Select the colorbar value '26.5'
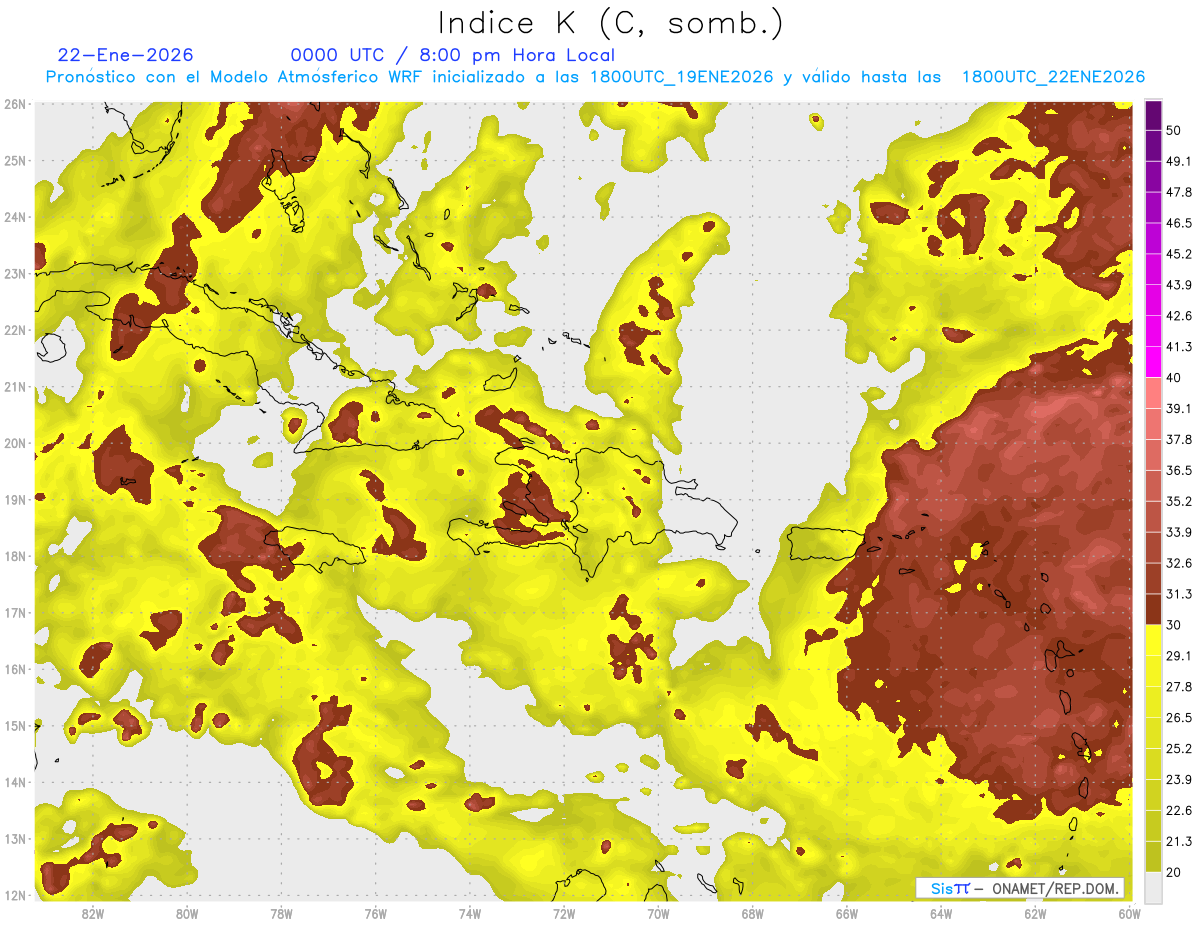Screen dimensions: 1200x927 pos(1179,718)
